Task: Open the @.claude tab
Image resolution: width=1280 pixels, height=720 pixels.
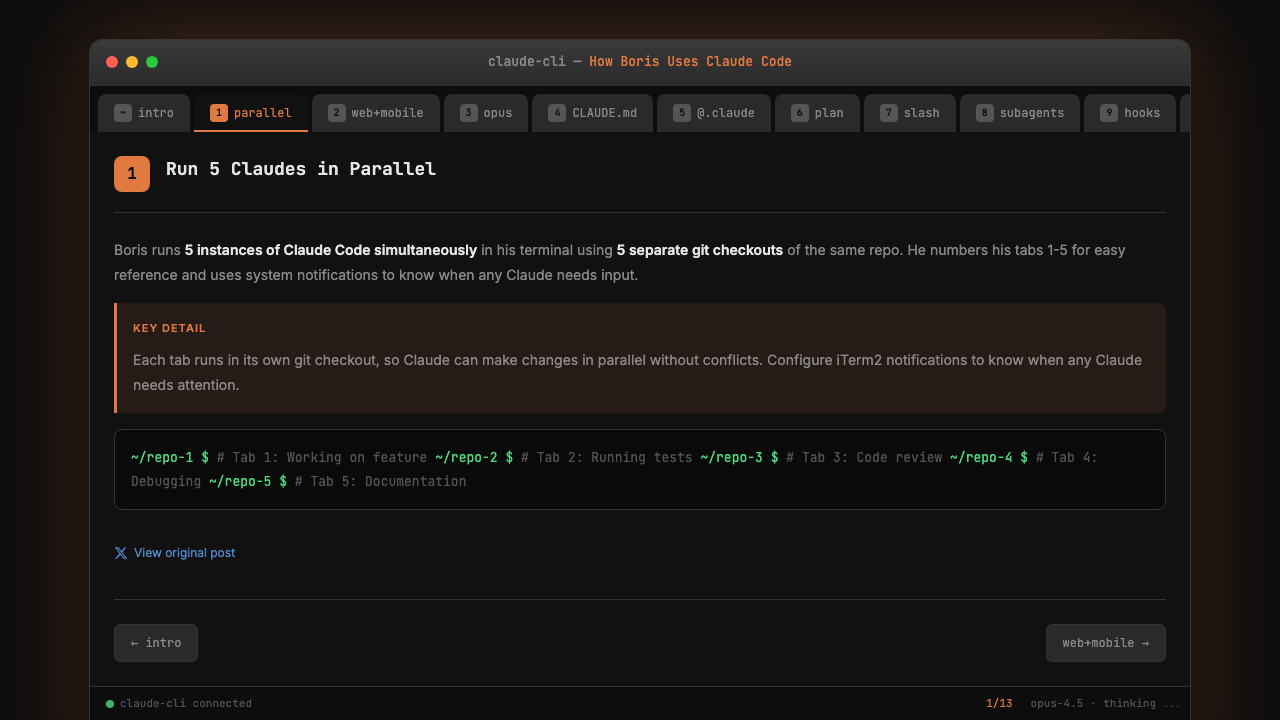Action: pyautogui.click(x=714, y=113)
